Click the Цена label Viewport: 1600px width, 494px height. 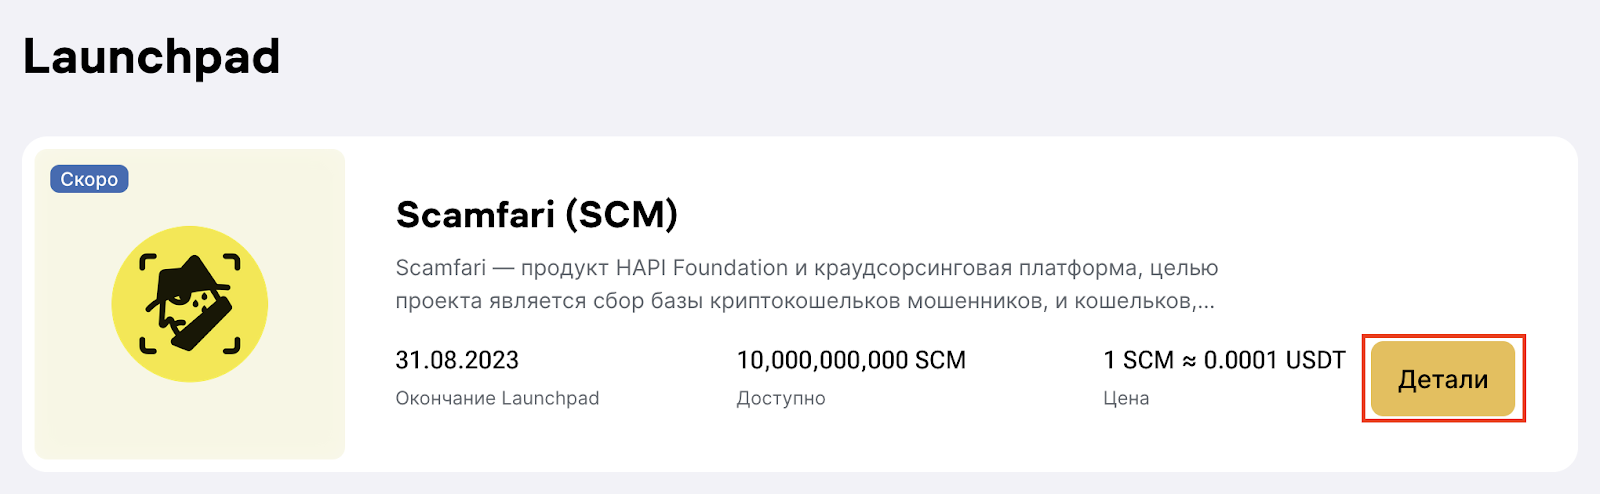1126,398
